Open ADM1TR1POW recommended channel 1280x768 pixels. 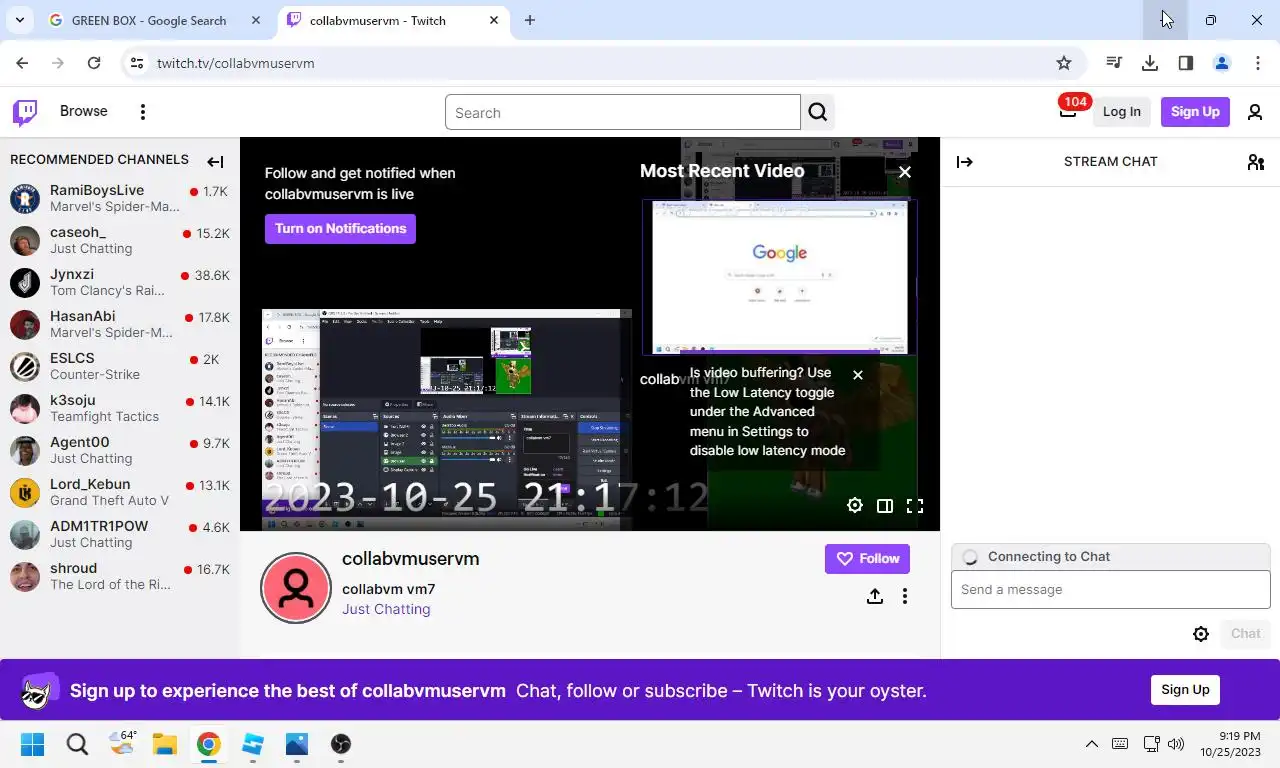pyautogui.click(x=120, y=534)
